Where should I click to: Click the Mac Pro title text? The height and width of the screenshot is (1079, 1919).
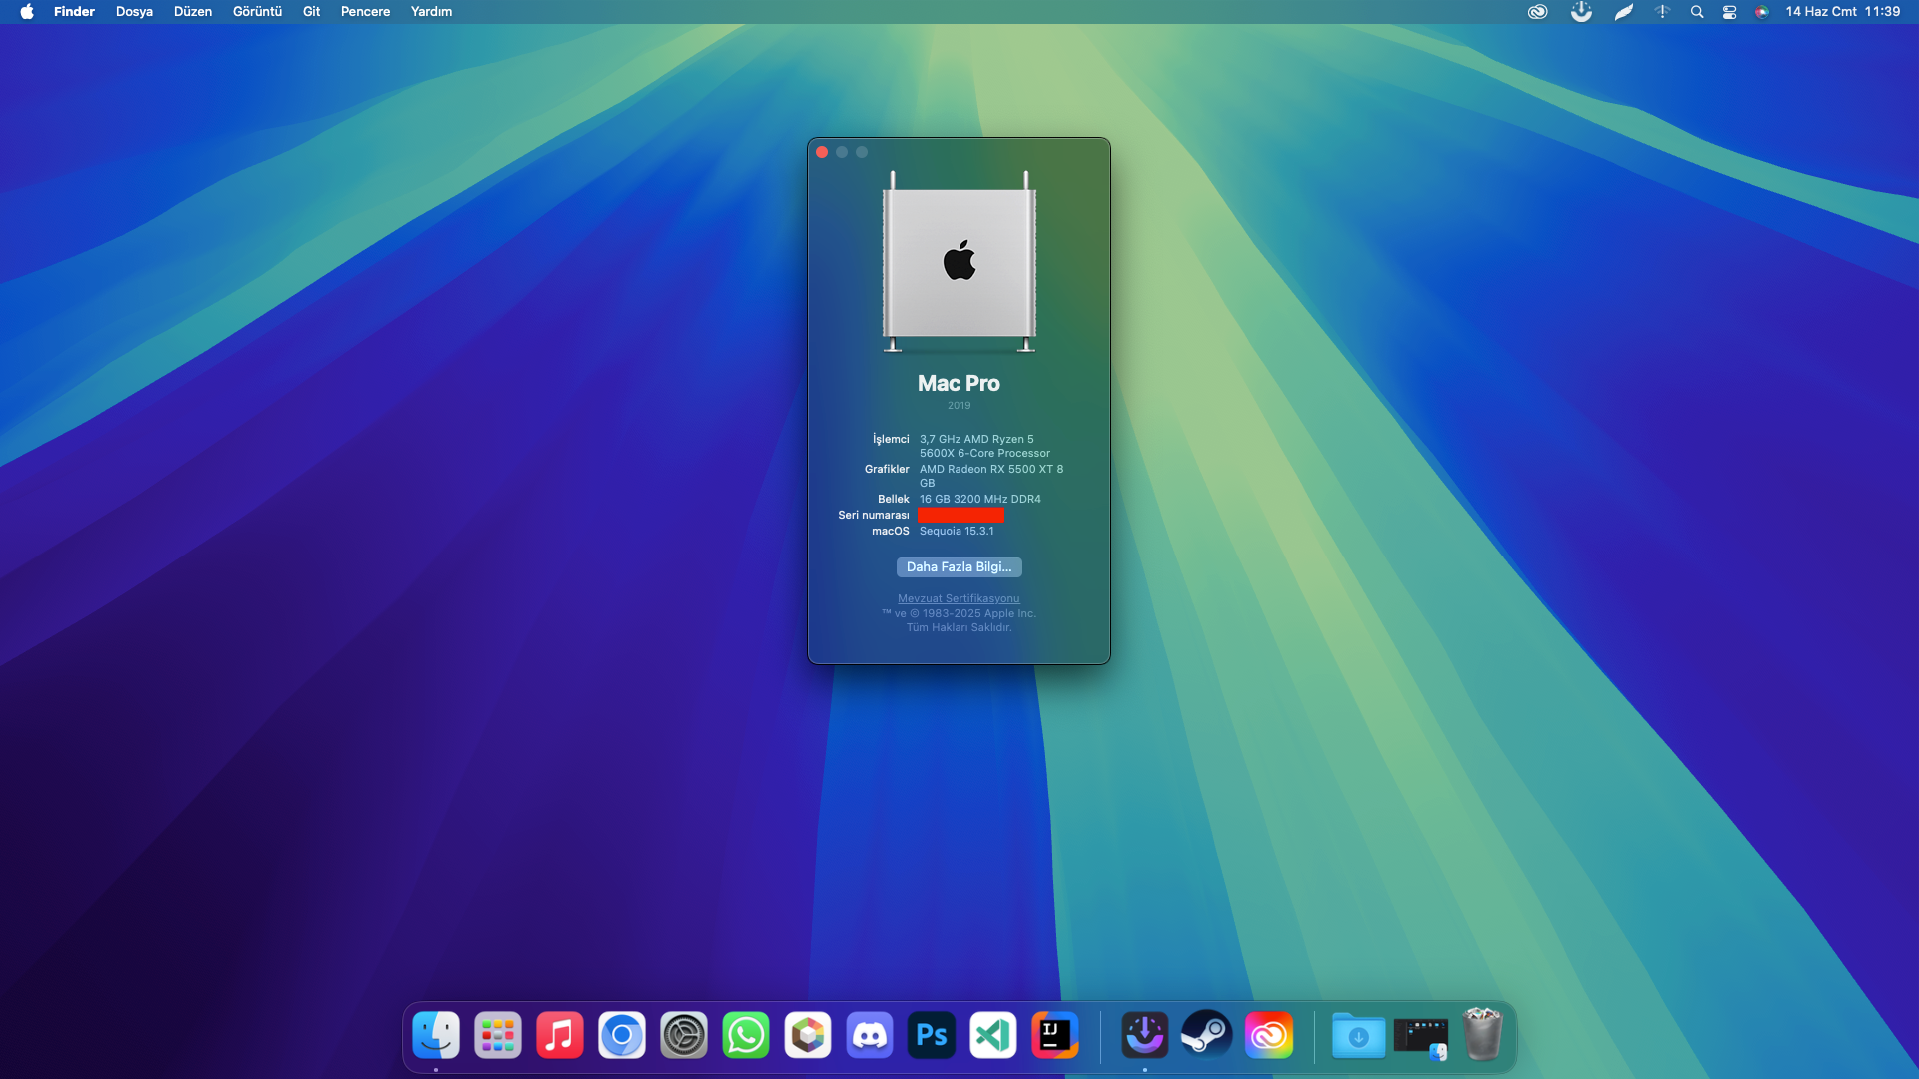tap(959, 384)
